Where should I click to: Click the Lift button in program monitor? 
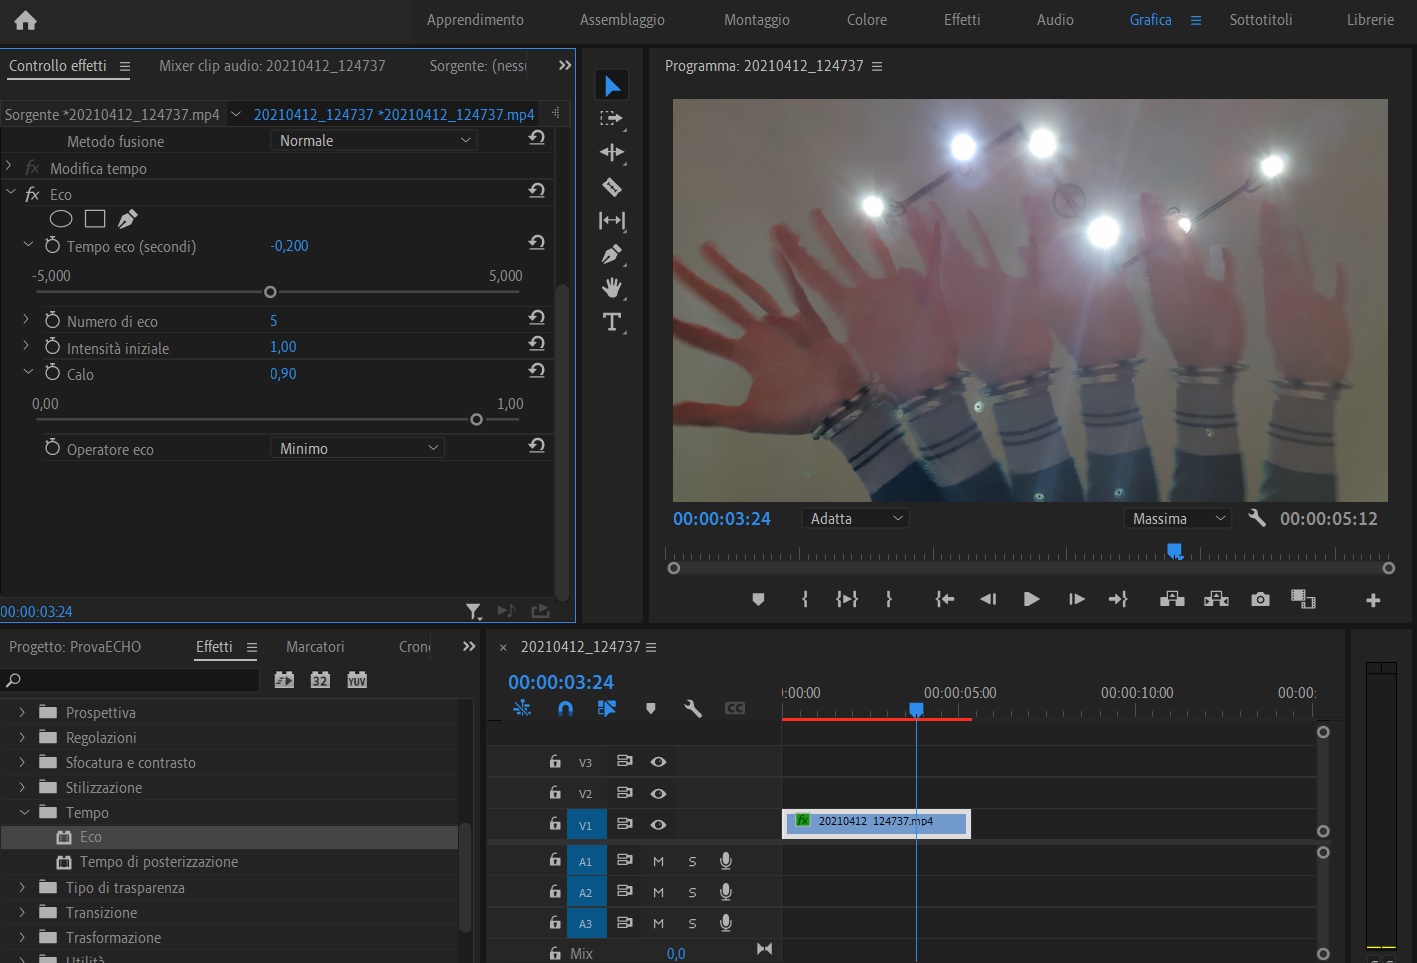1172,599
